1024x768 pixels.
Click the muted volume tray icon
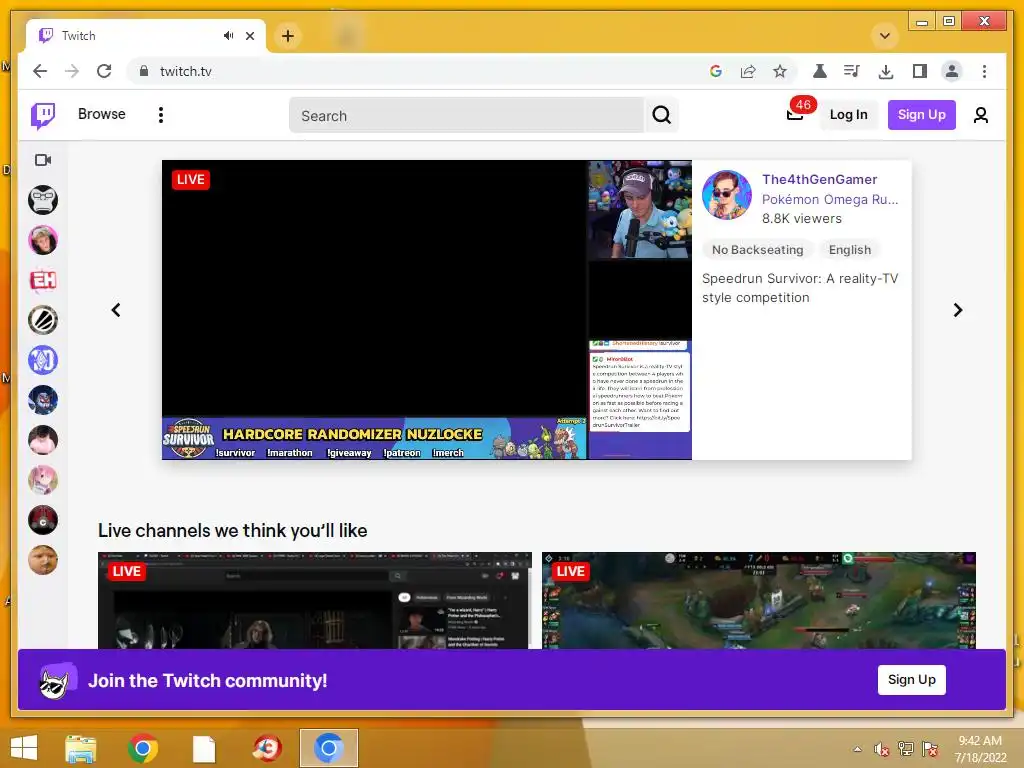tap(882, 749)
